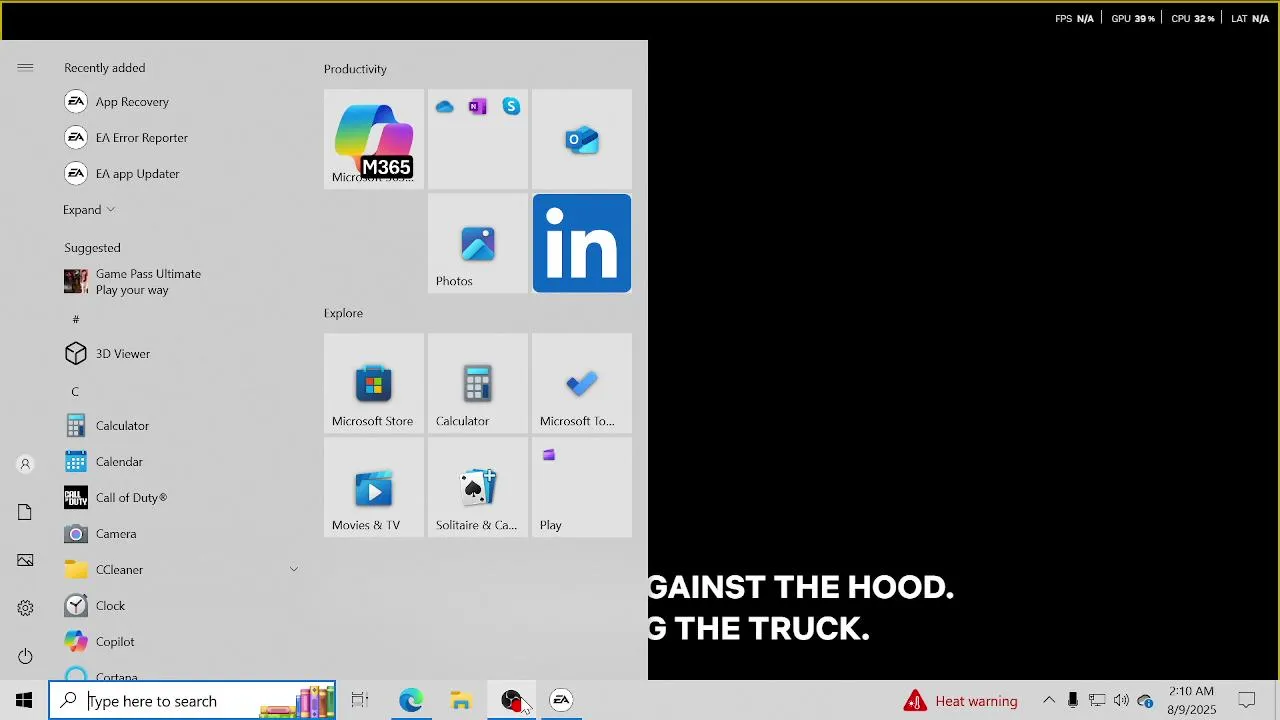Open Documents from Start sidebar
The width and height of the screenshot is (1280, 720).
pos(25,512)
